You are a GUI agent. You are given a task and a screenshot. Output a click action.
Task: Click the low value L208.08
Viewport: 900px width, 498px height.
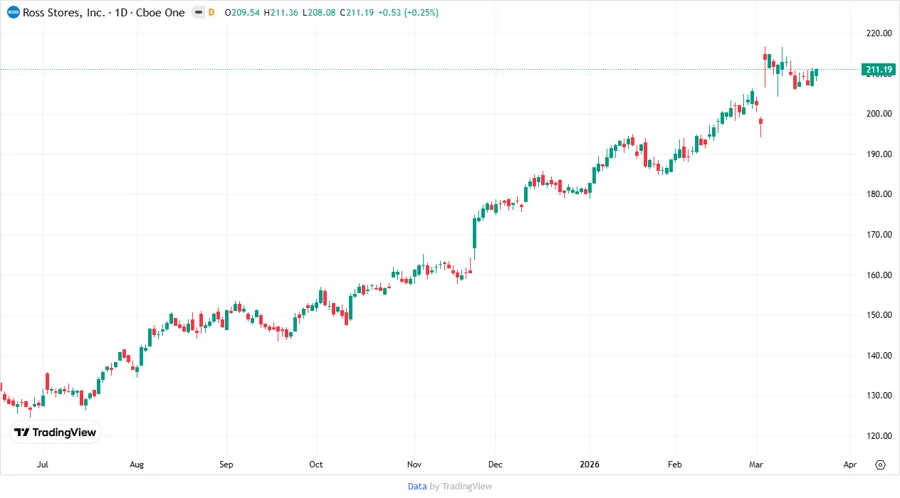click(319, 12)
